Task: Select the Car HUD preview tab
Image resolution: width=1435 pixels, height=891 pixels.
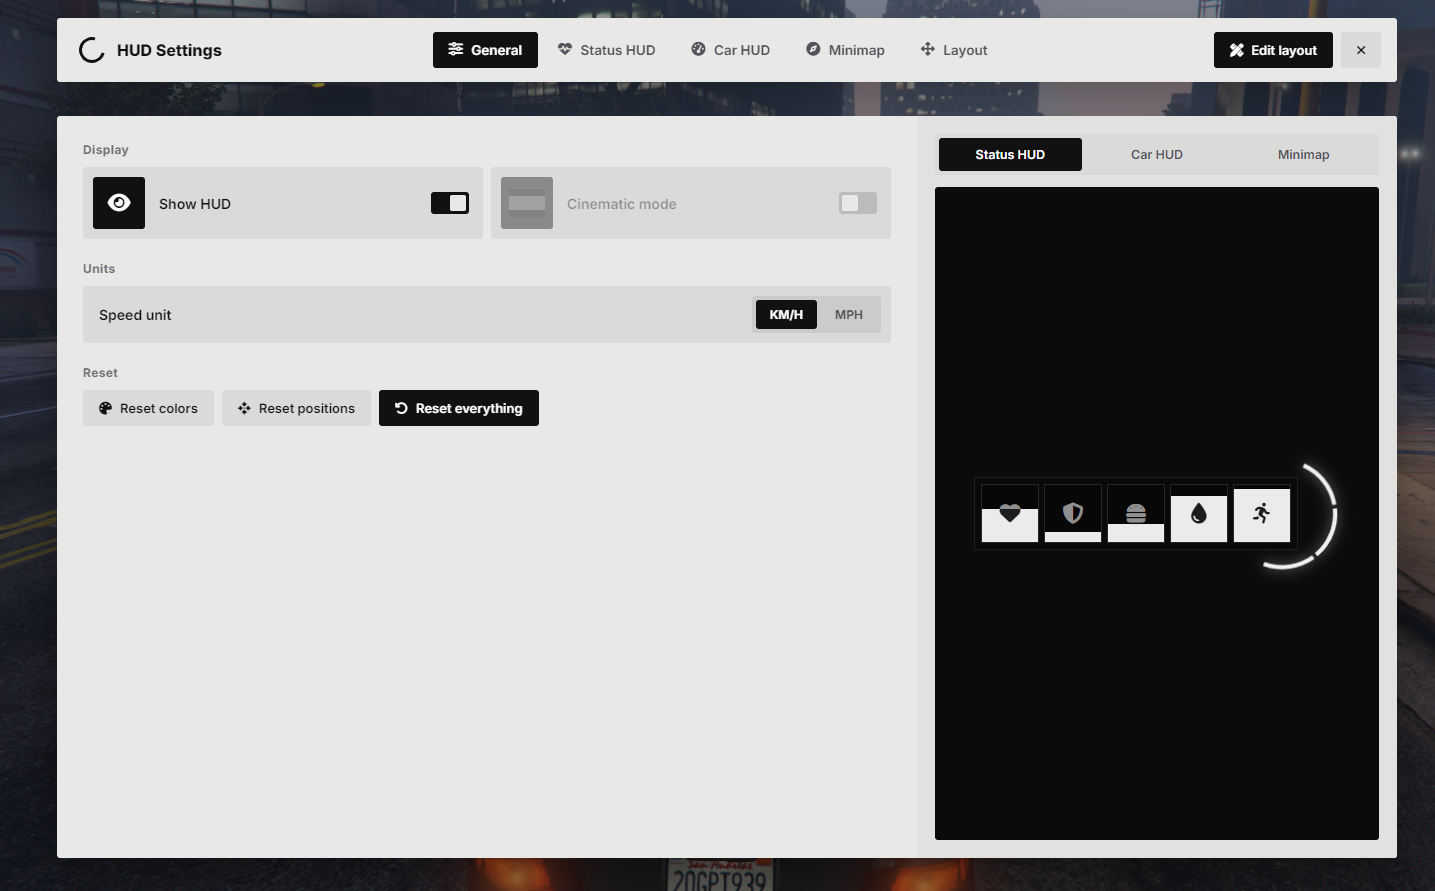Action: tap(1157, 154)
